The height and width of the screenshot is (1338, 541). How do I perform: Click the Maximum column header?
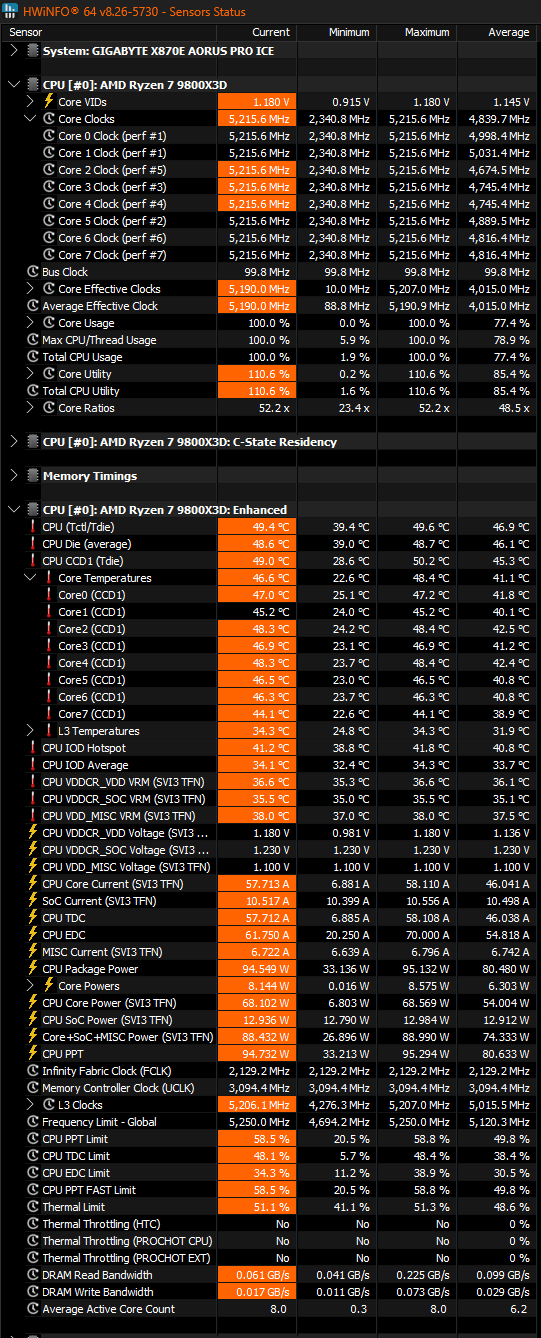(x=417, y=32)
